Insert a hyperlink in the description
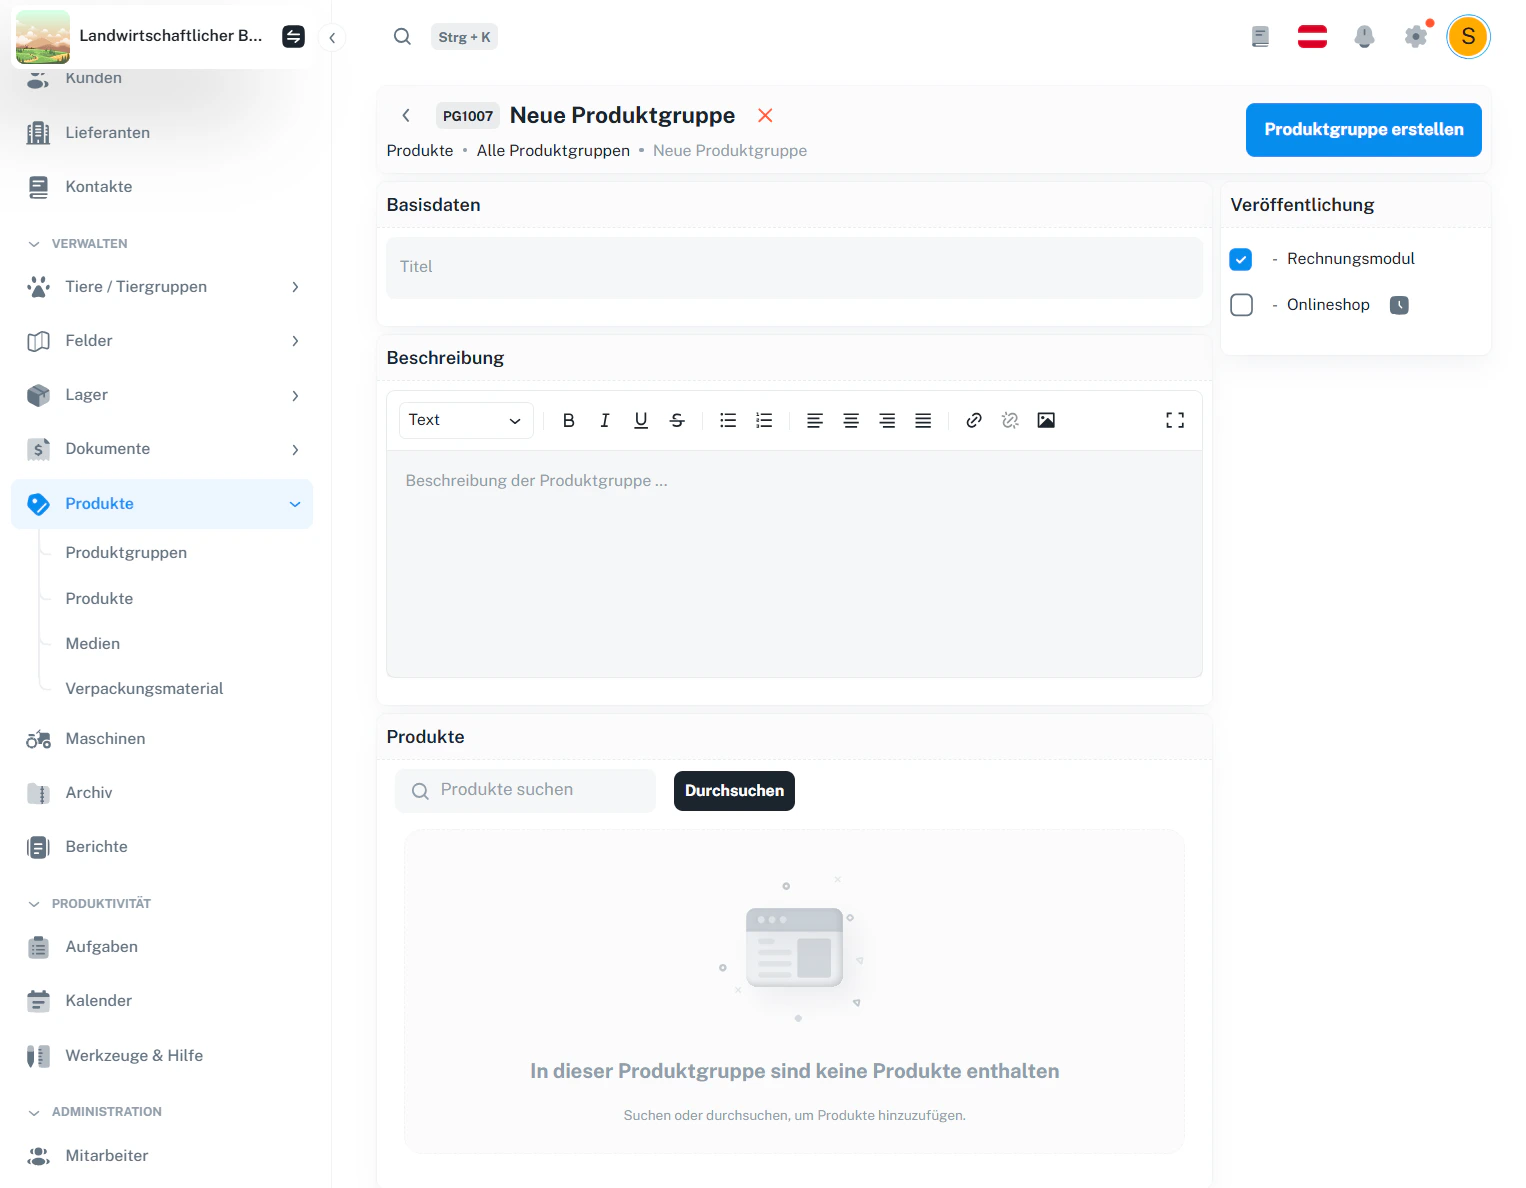Screen dimensions: 1526x1188 tap(973, 420)
